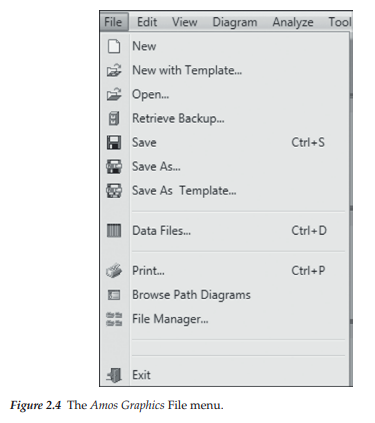Select Data Files... menu entry
375x423 pixels.
pyautogui.click(x=161, y=230)
